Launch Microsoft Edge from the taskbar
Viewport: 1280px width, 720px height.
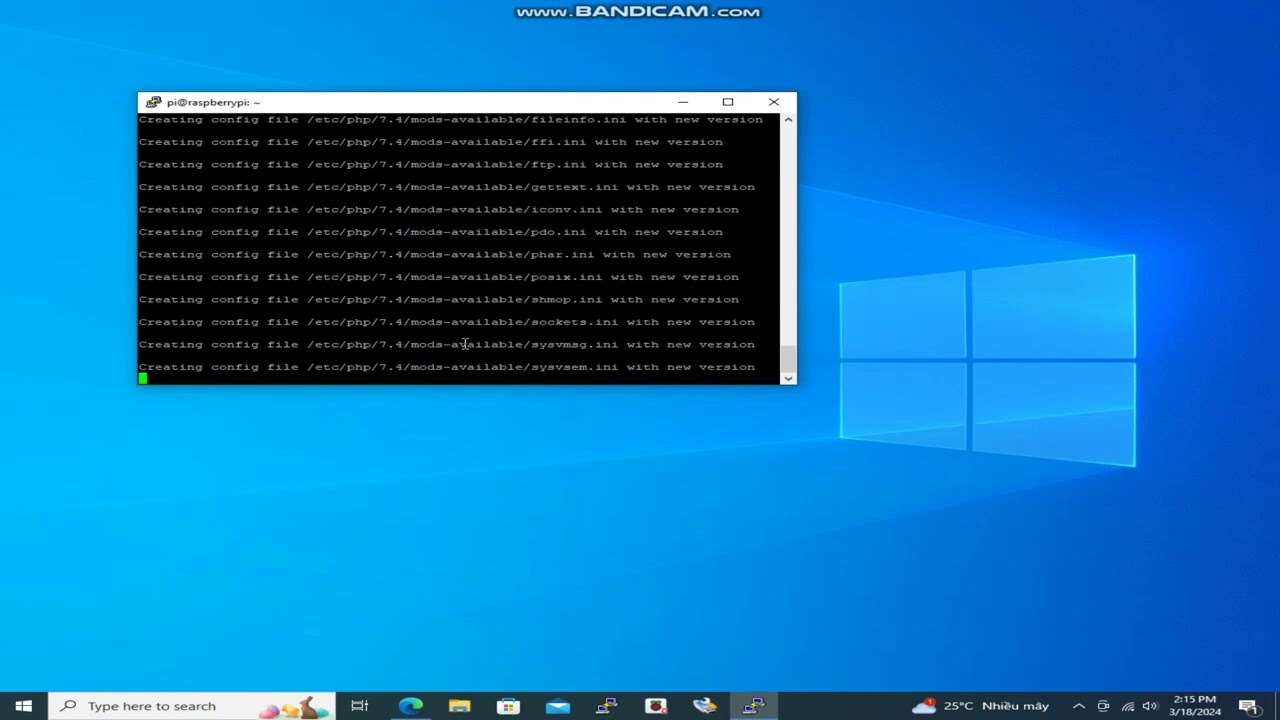[x=410, y=706]
